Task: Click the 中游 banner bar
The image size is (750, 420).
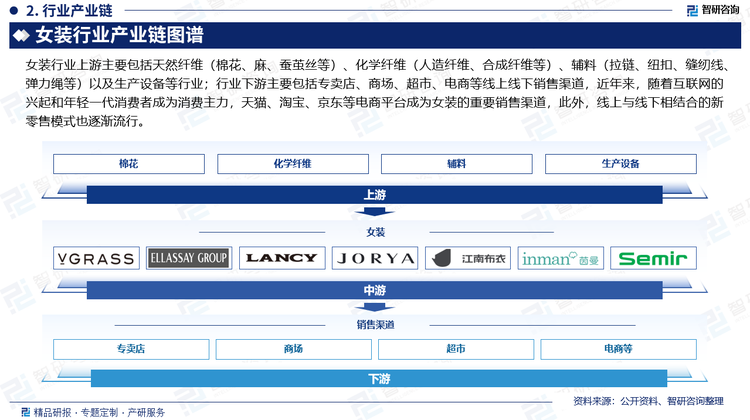Action: tap(375, 290)
